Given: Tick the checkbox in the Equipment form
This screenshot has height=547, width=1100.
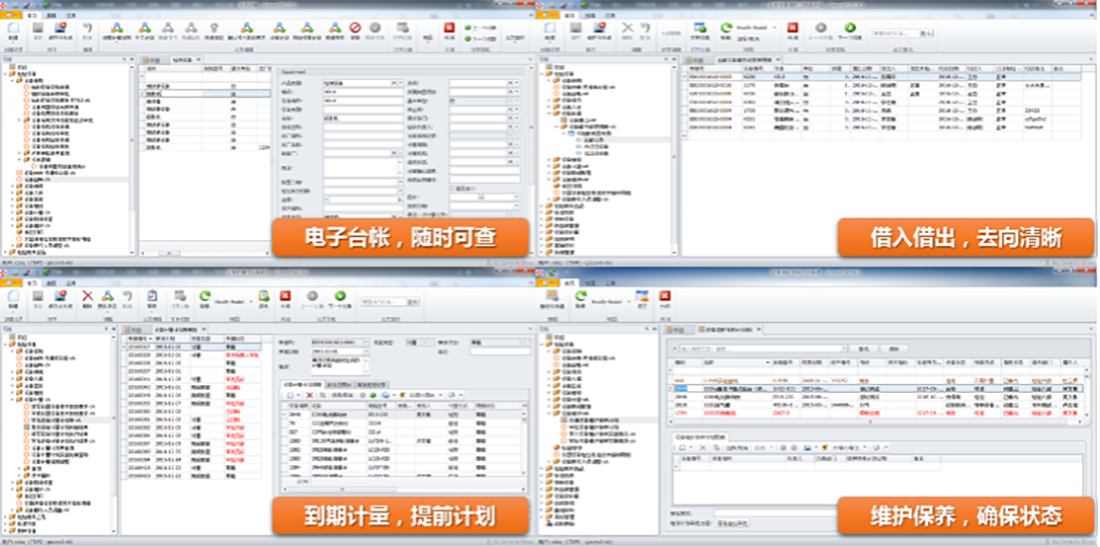Looking at the screenshot, I should [x=453, y=187].
